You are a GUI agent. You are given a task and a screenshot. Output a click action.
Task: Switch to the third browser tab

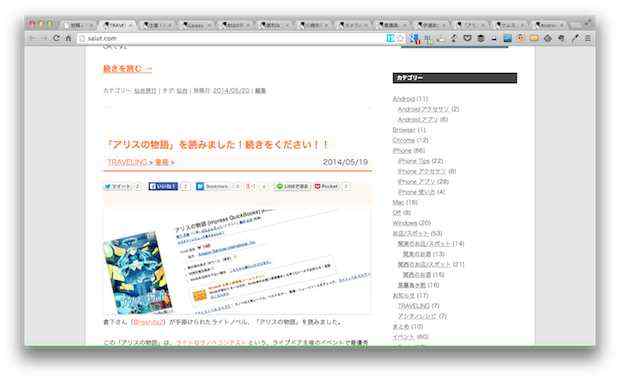tap(157, 25)
